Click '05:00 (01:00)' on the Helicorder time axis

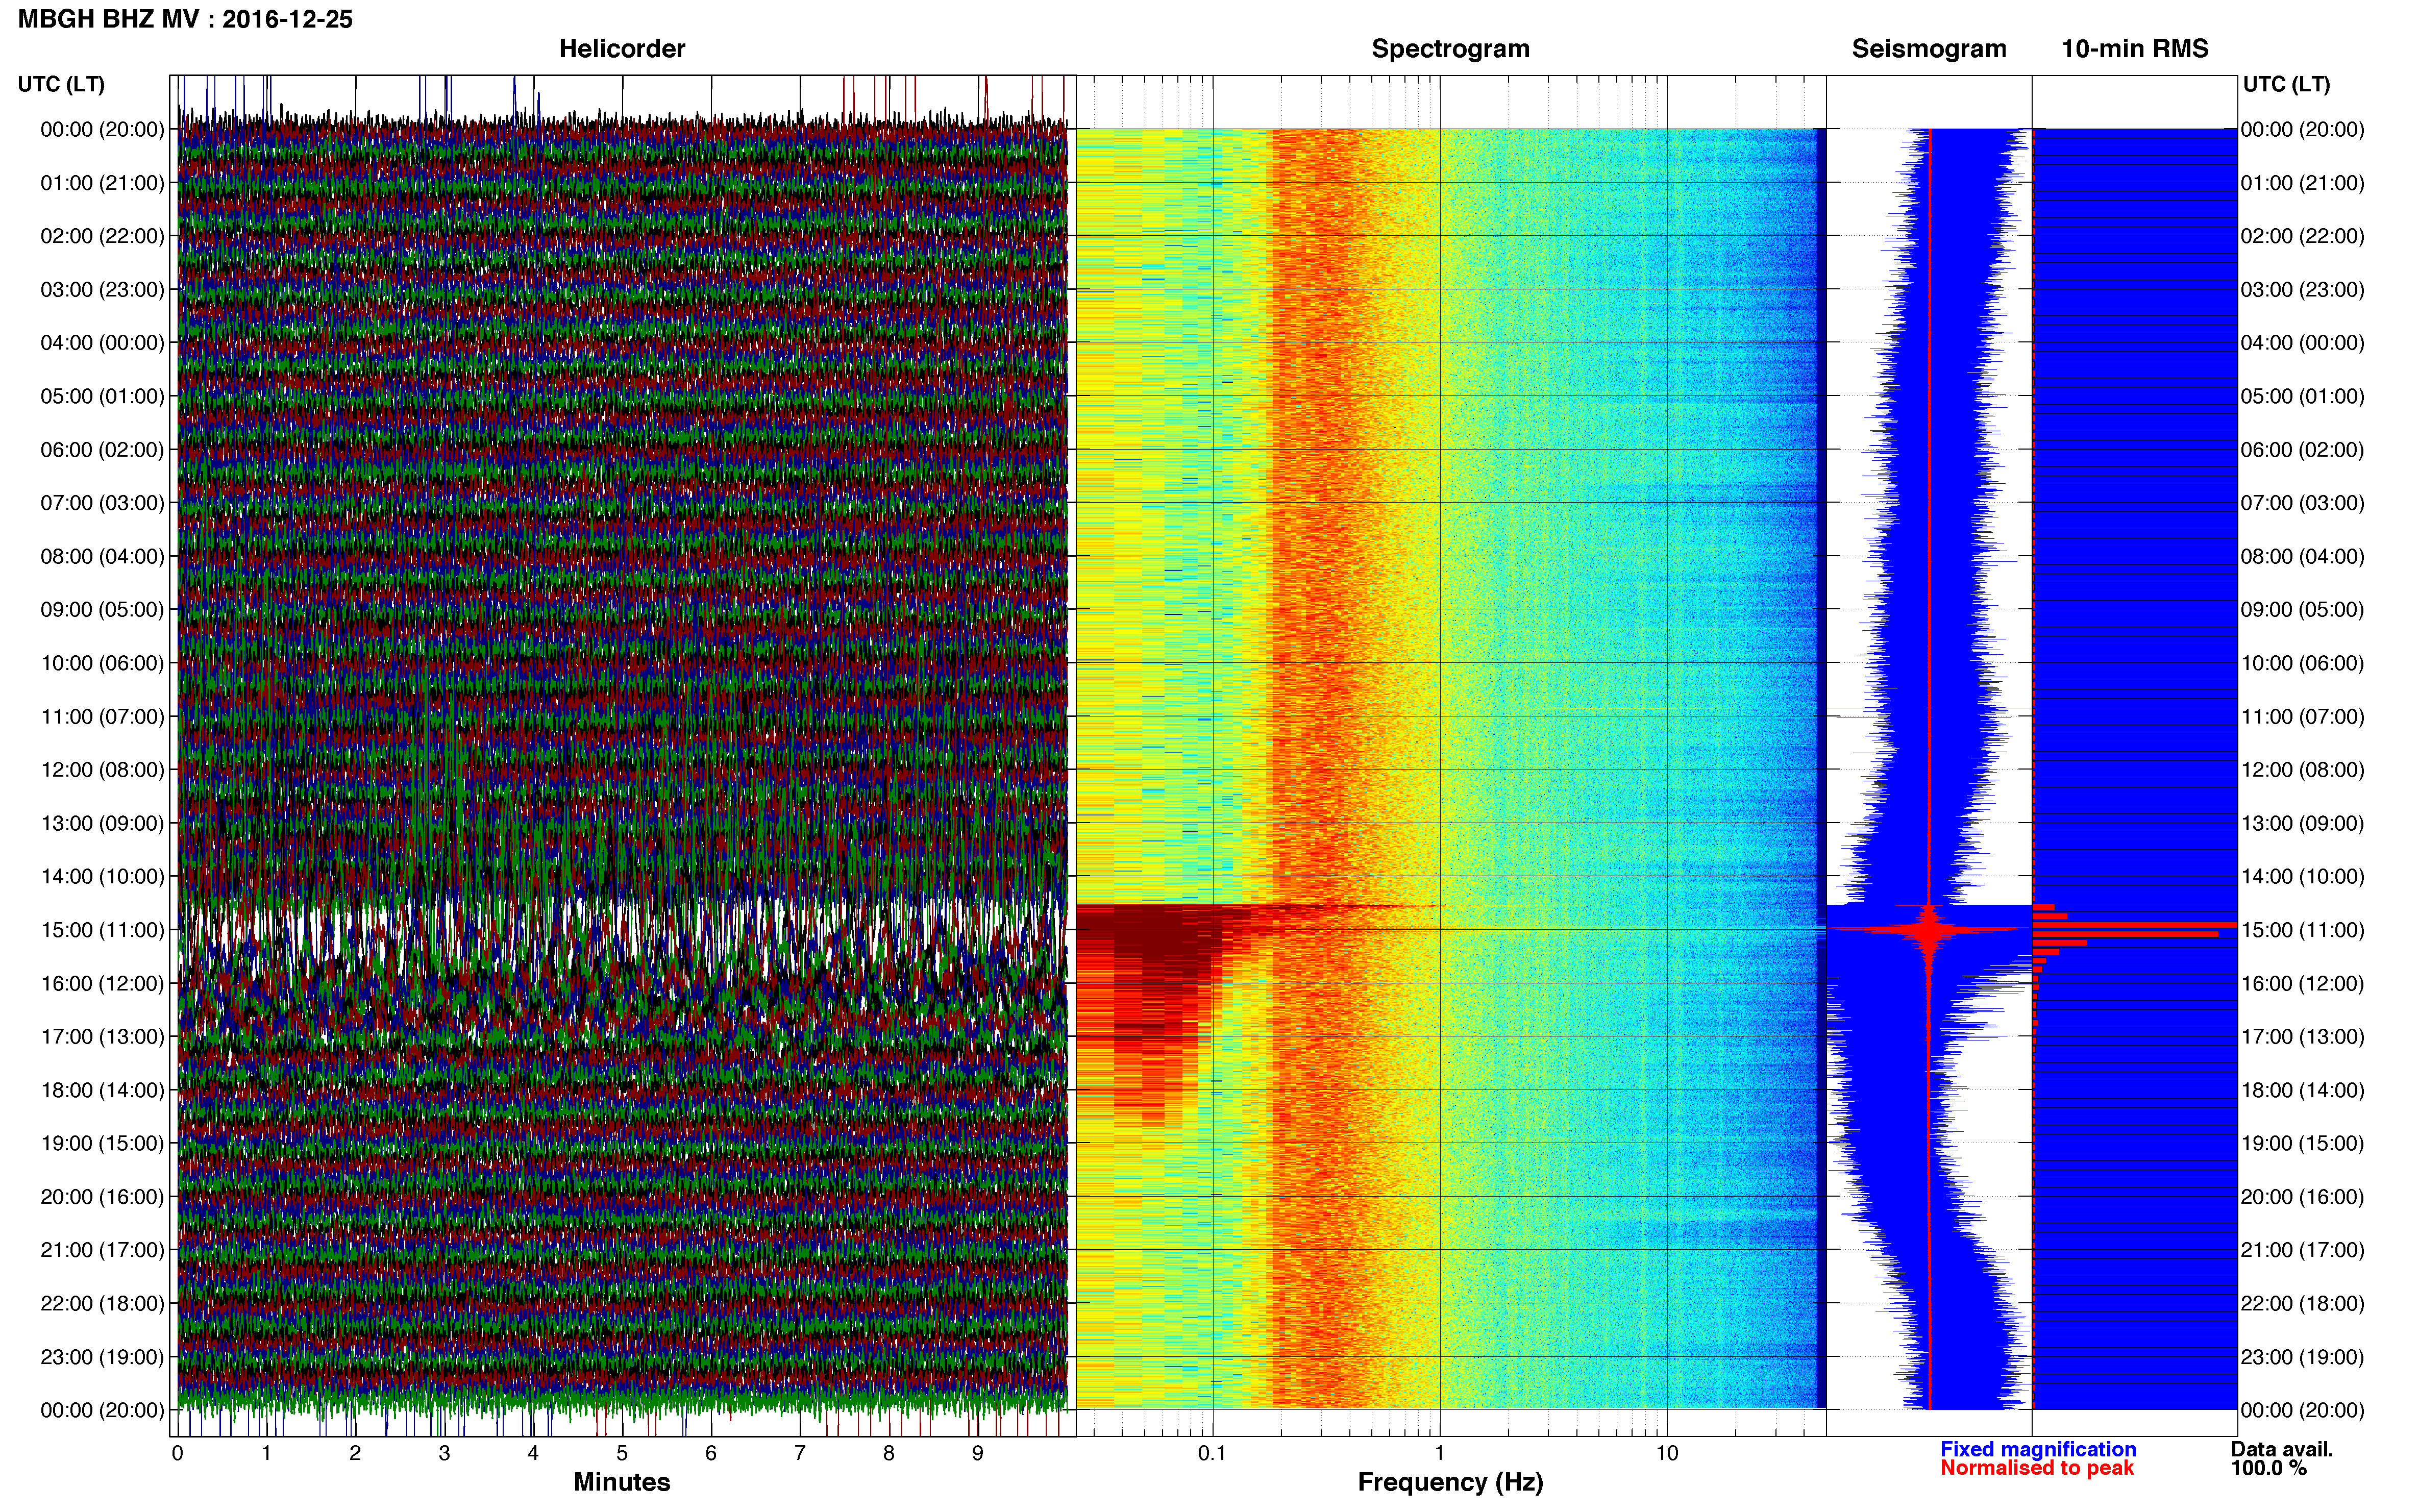pos(102,396)
